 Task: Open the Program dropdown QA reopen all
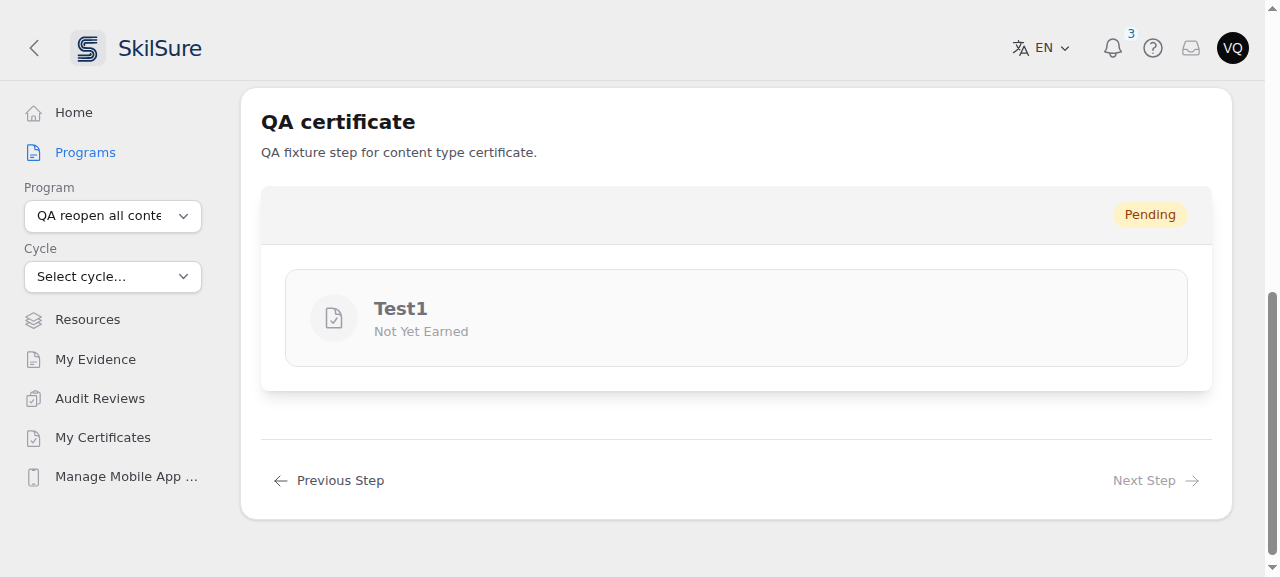[x=113, y=216]
